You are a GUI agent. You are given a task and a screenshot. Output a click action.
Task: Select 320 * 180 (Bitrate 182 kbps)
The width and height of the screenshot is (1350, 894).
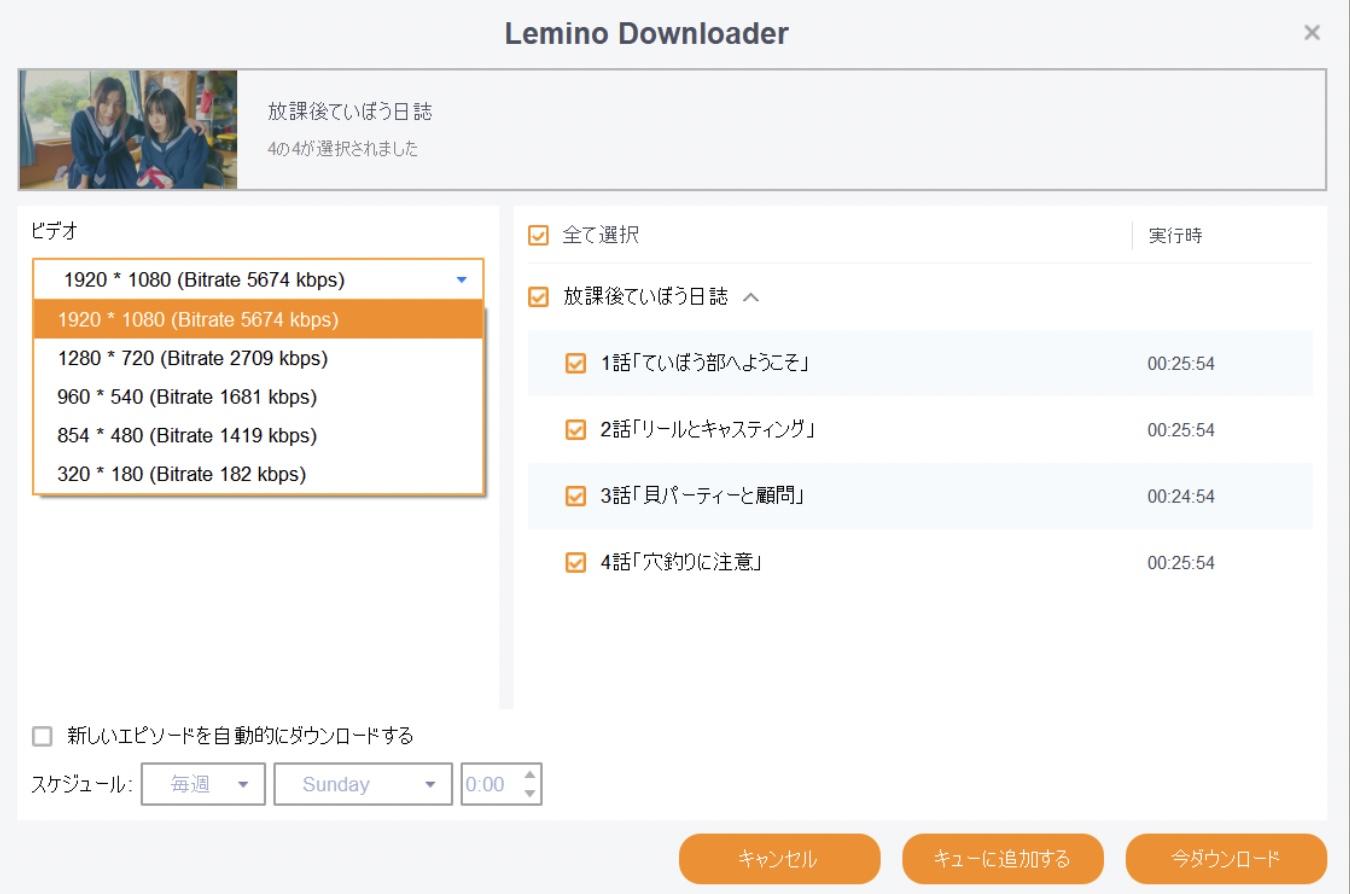[x=258, y=474]
